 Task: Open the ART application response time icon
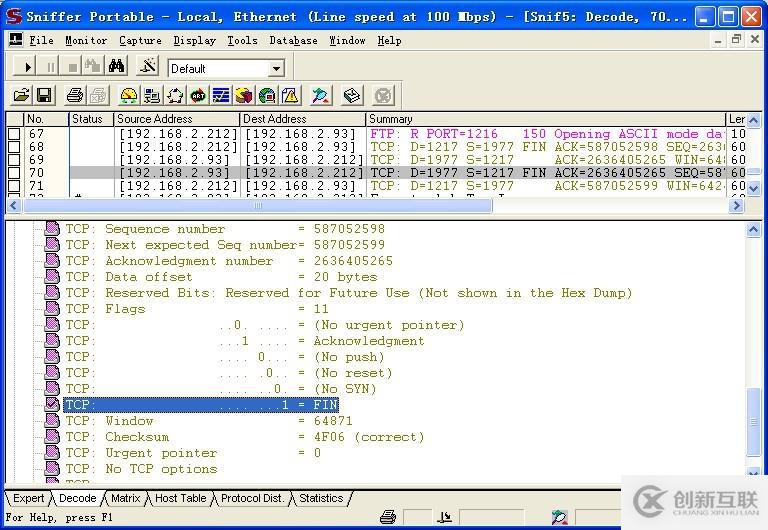pos(198,96)
